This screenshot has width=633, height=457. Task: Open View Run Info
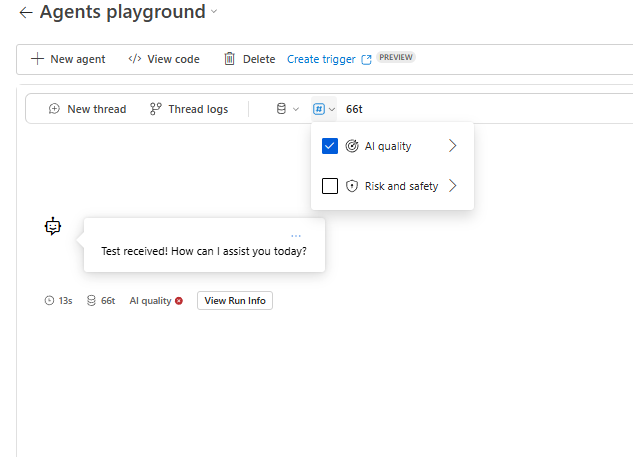click(x=235, y=301)
